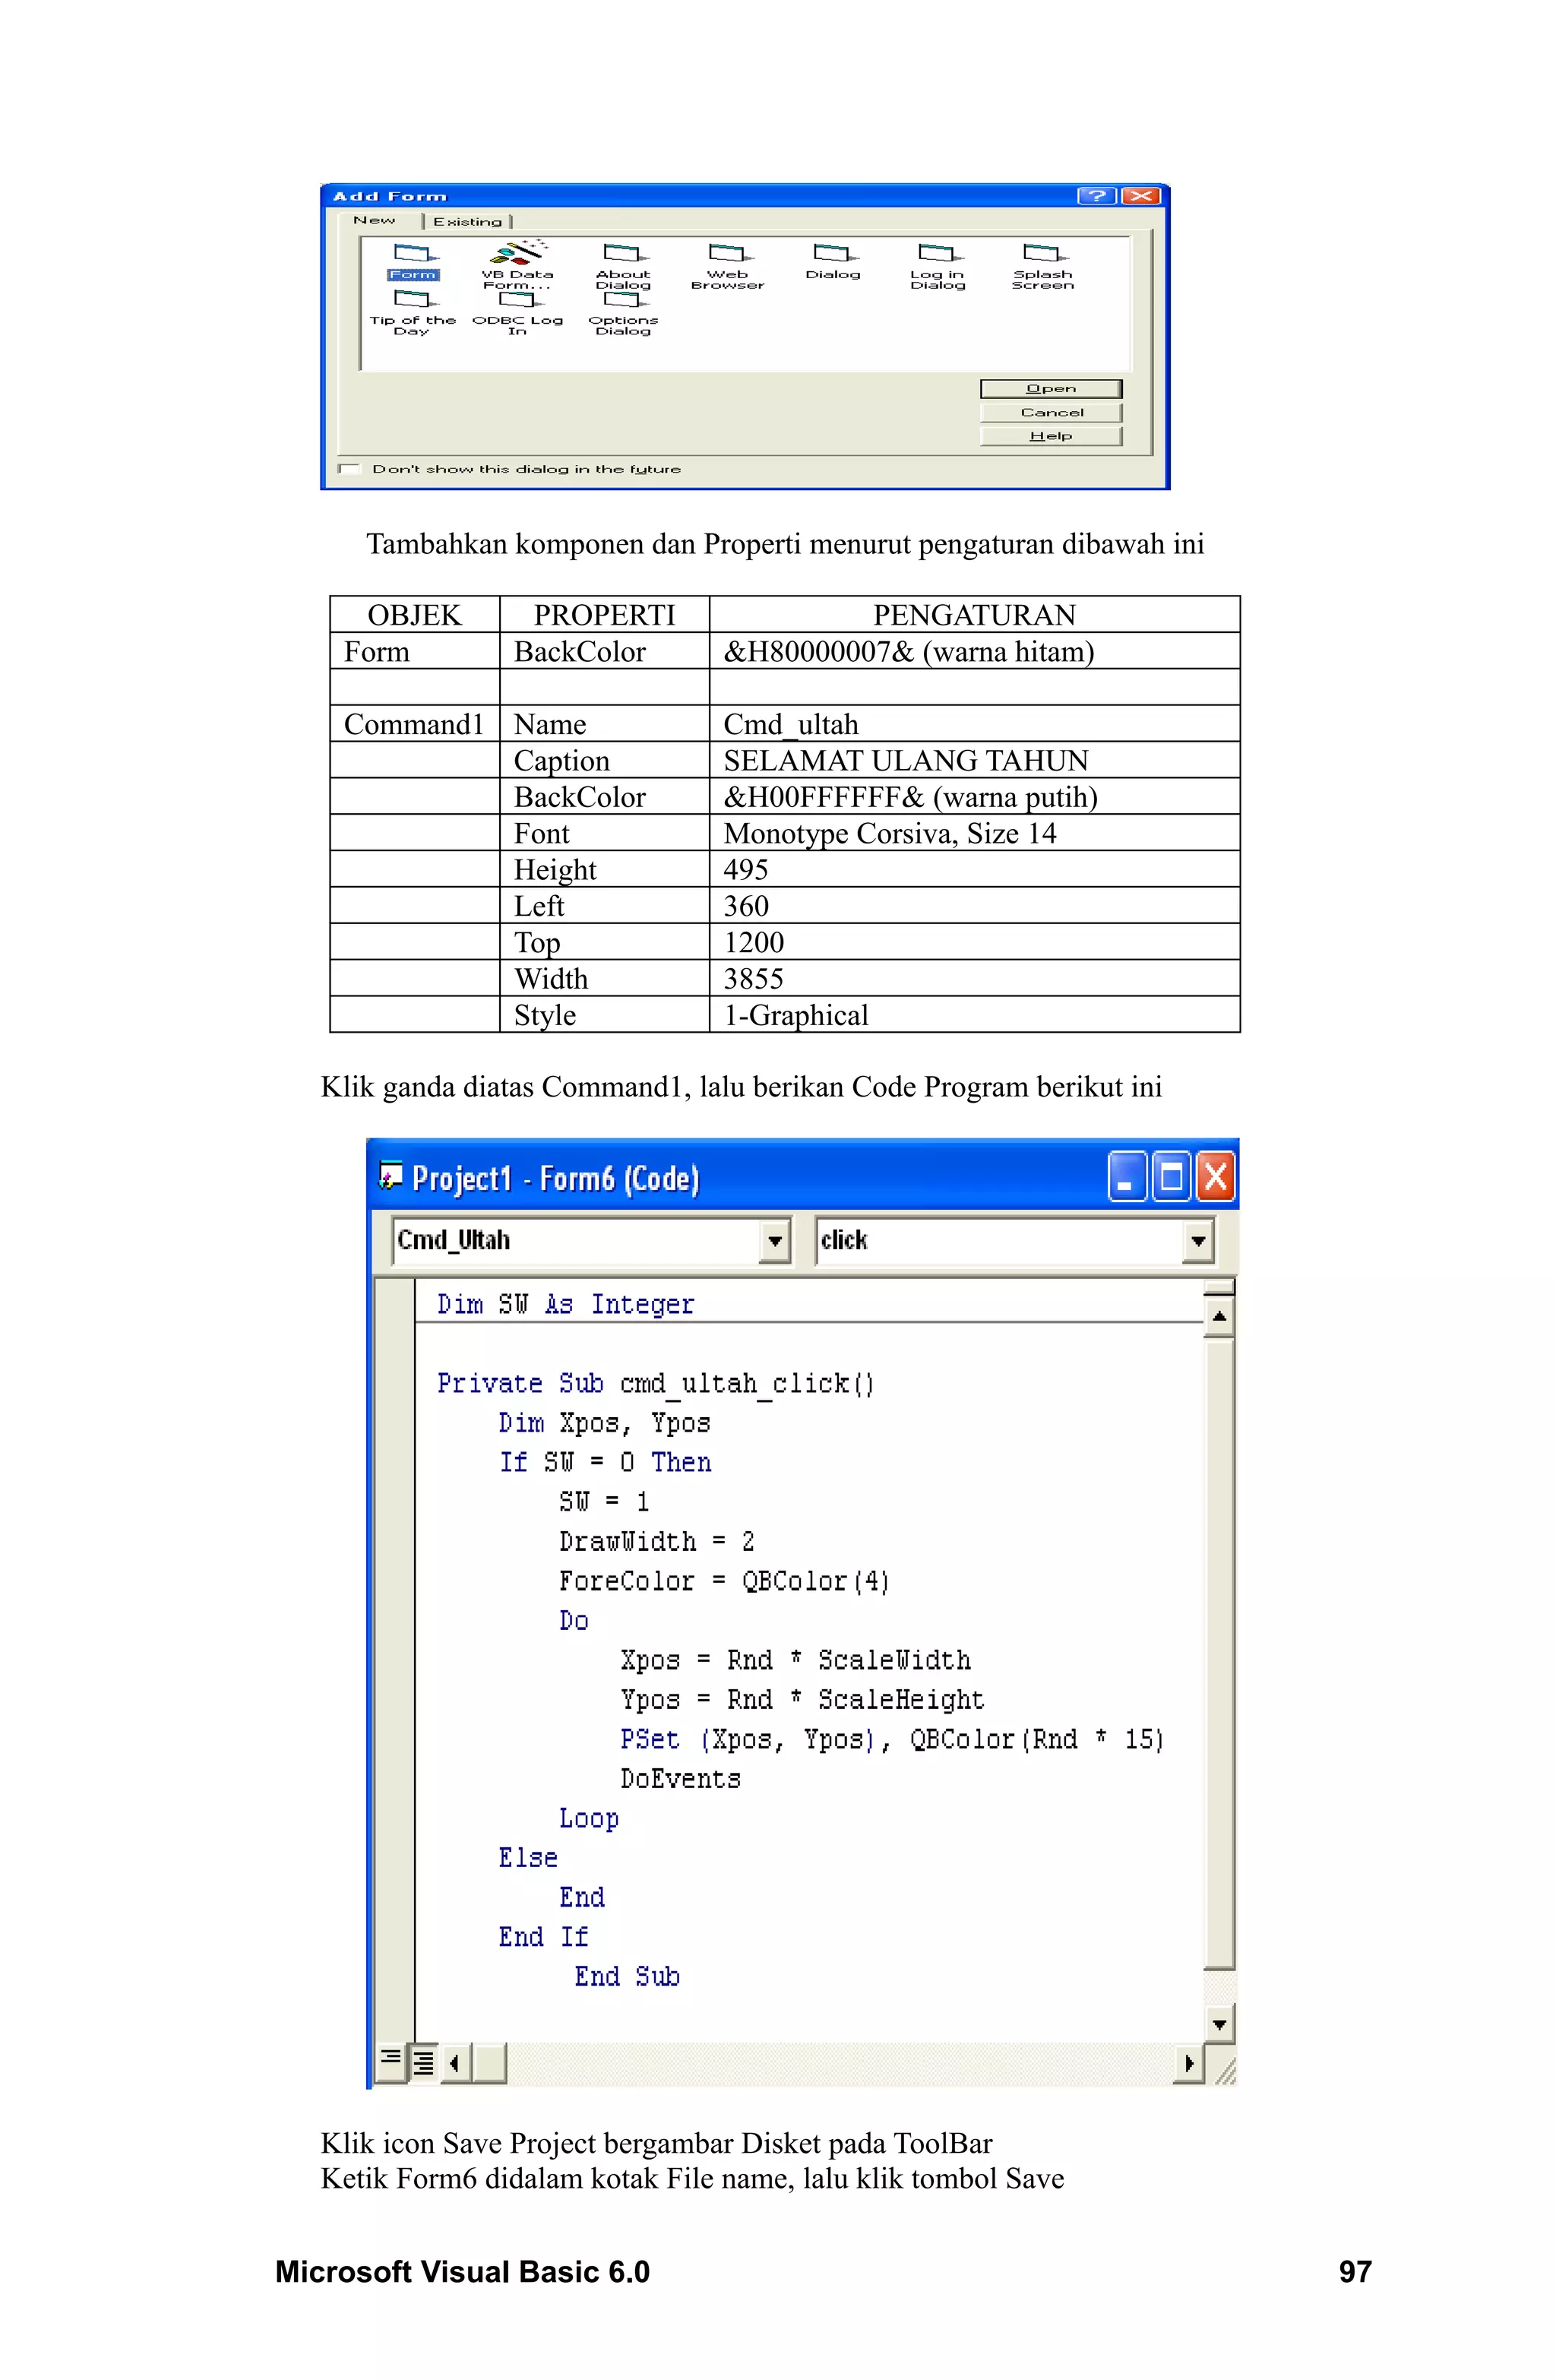The width and height of the screenshot is (1556, 2380).
Task: Choose the About Dialog form icon
Action: pos(622,254)
